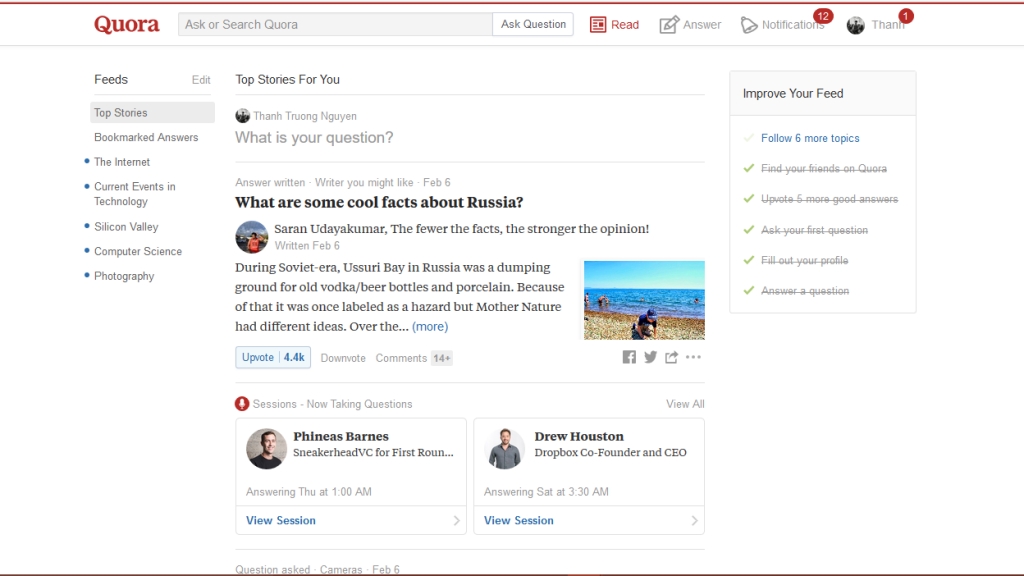This screenshot has height=576, width=1024.
Task: Click View All sessions link
Action: click(685, 404)
